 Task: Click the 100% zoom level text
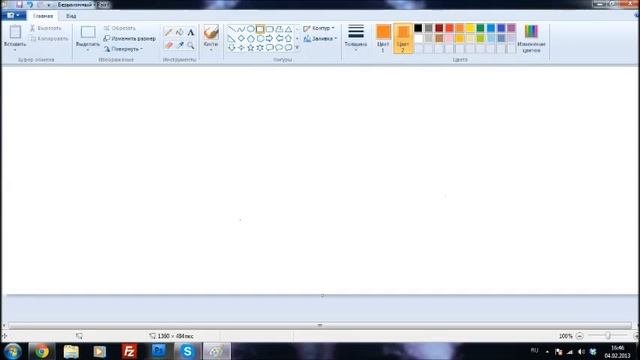click(566, 336)
